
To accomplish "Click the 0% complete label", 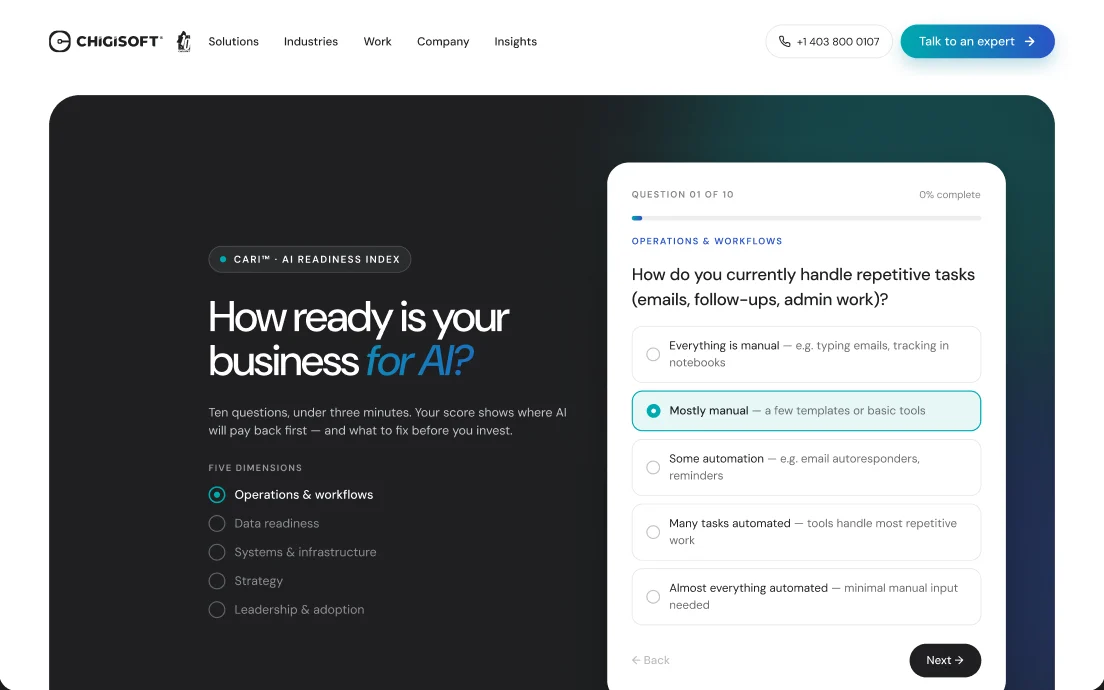I will [949, 195].
